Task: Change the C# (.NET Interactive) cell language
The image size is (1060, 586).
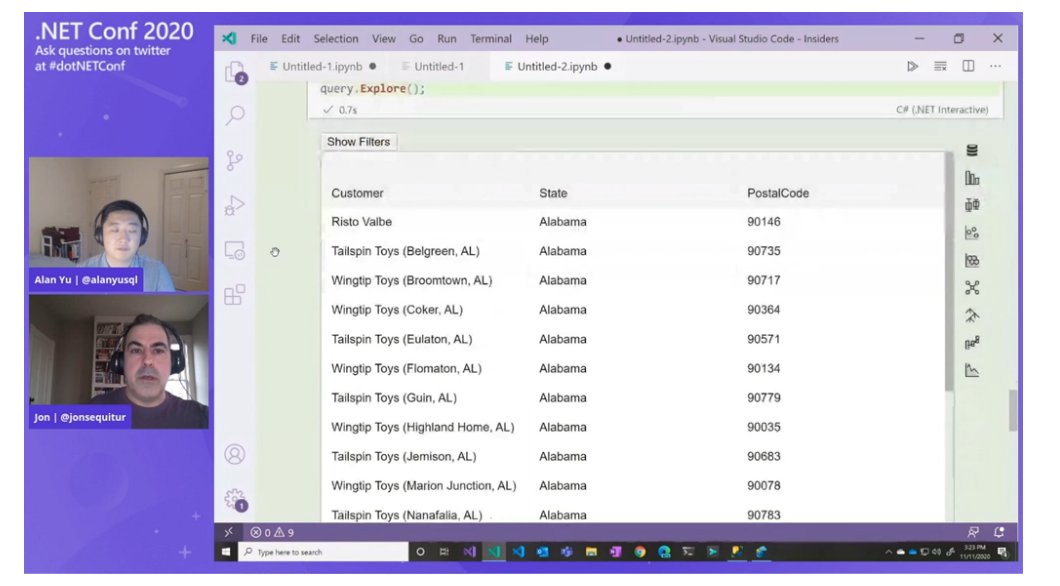Action: pyautogui.click(x=942, y=109)
